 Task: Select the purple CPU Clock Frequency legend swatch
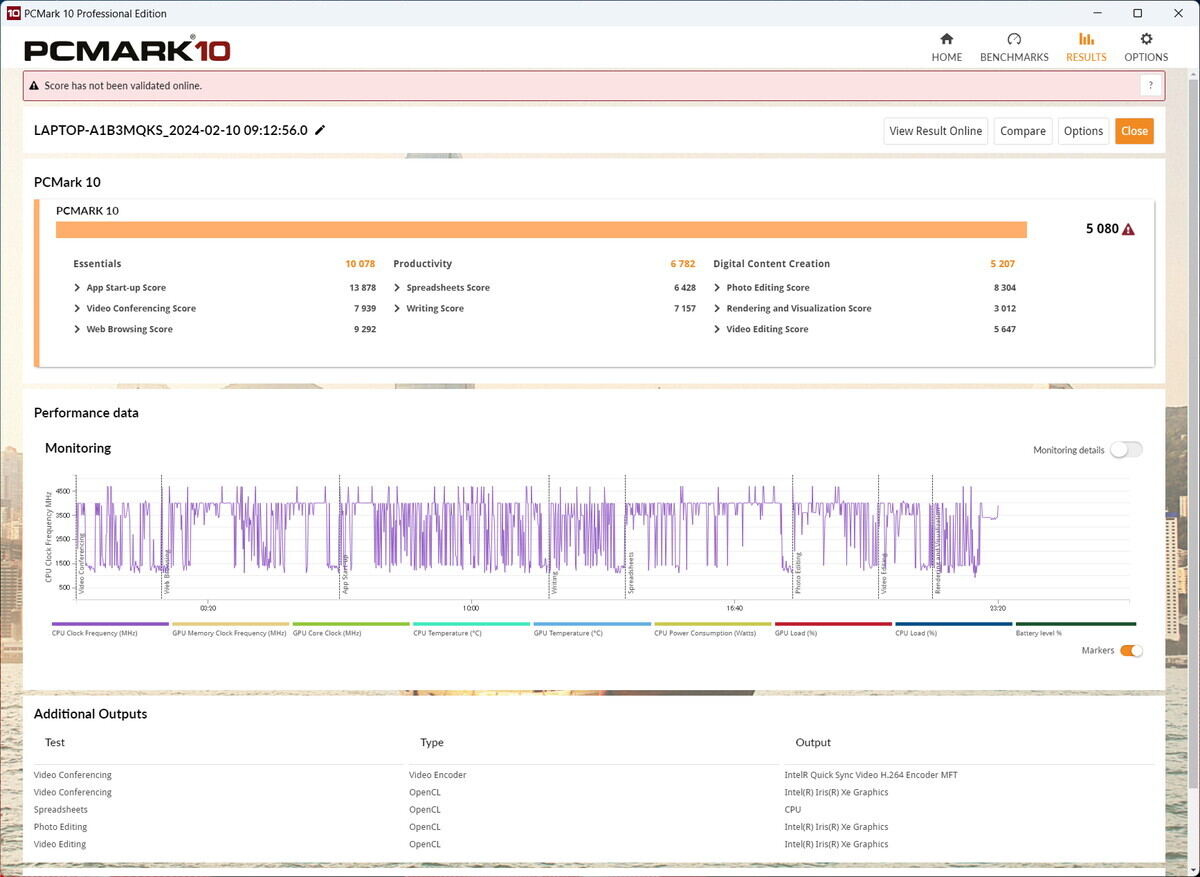(x=110, y=624)
